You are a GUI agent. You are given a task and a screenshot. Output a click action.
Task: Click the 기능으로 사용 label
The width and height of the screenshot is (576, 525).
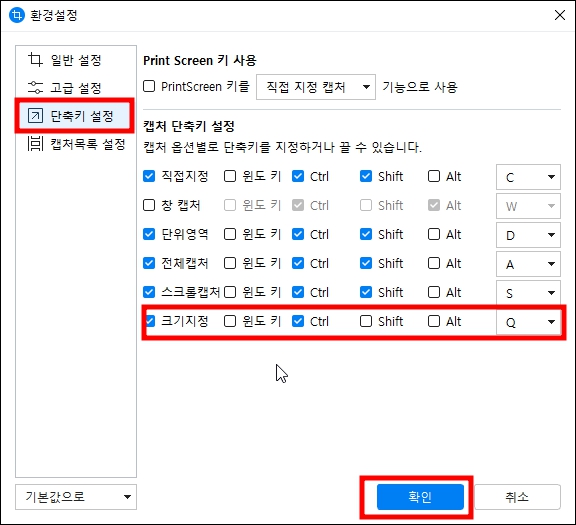(420, 87)
